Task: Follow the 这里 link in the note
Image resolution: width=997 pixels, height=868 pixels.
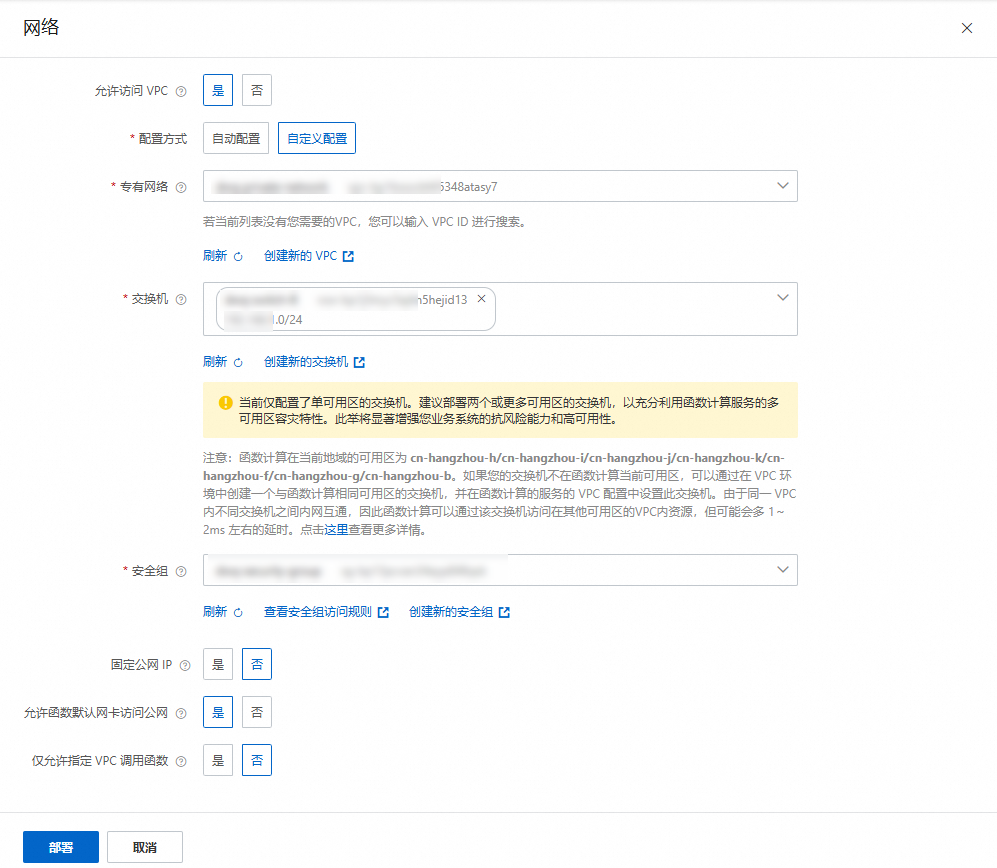Action: pyautogui.click(x=336, y=530)
